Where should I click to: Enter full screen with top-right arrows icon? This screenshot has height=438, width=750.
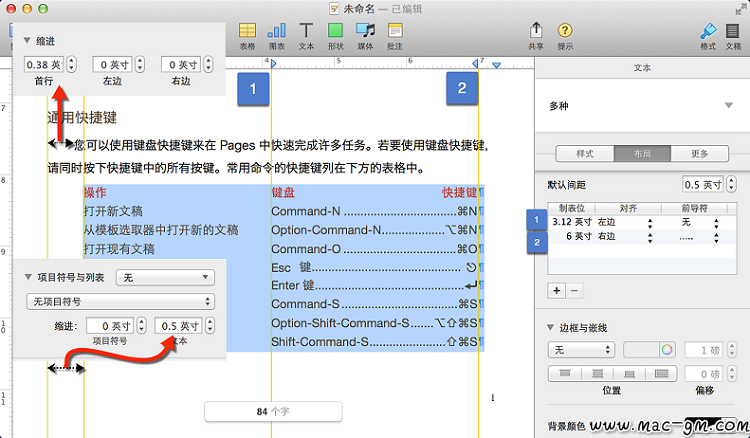[741, 9]
